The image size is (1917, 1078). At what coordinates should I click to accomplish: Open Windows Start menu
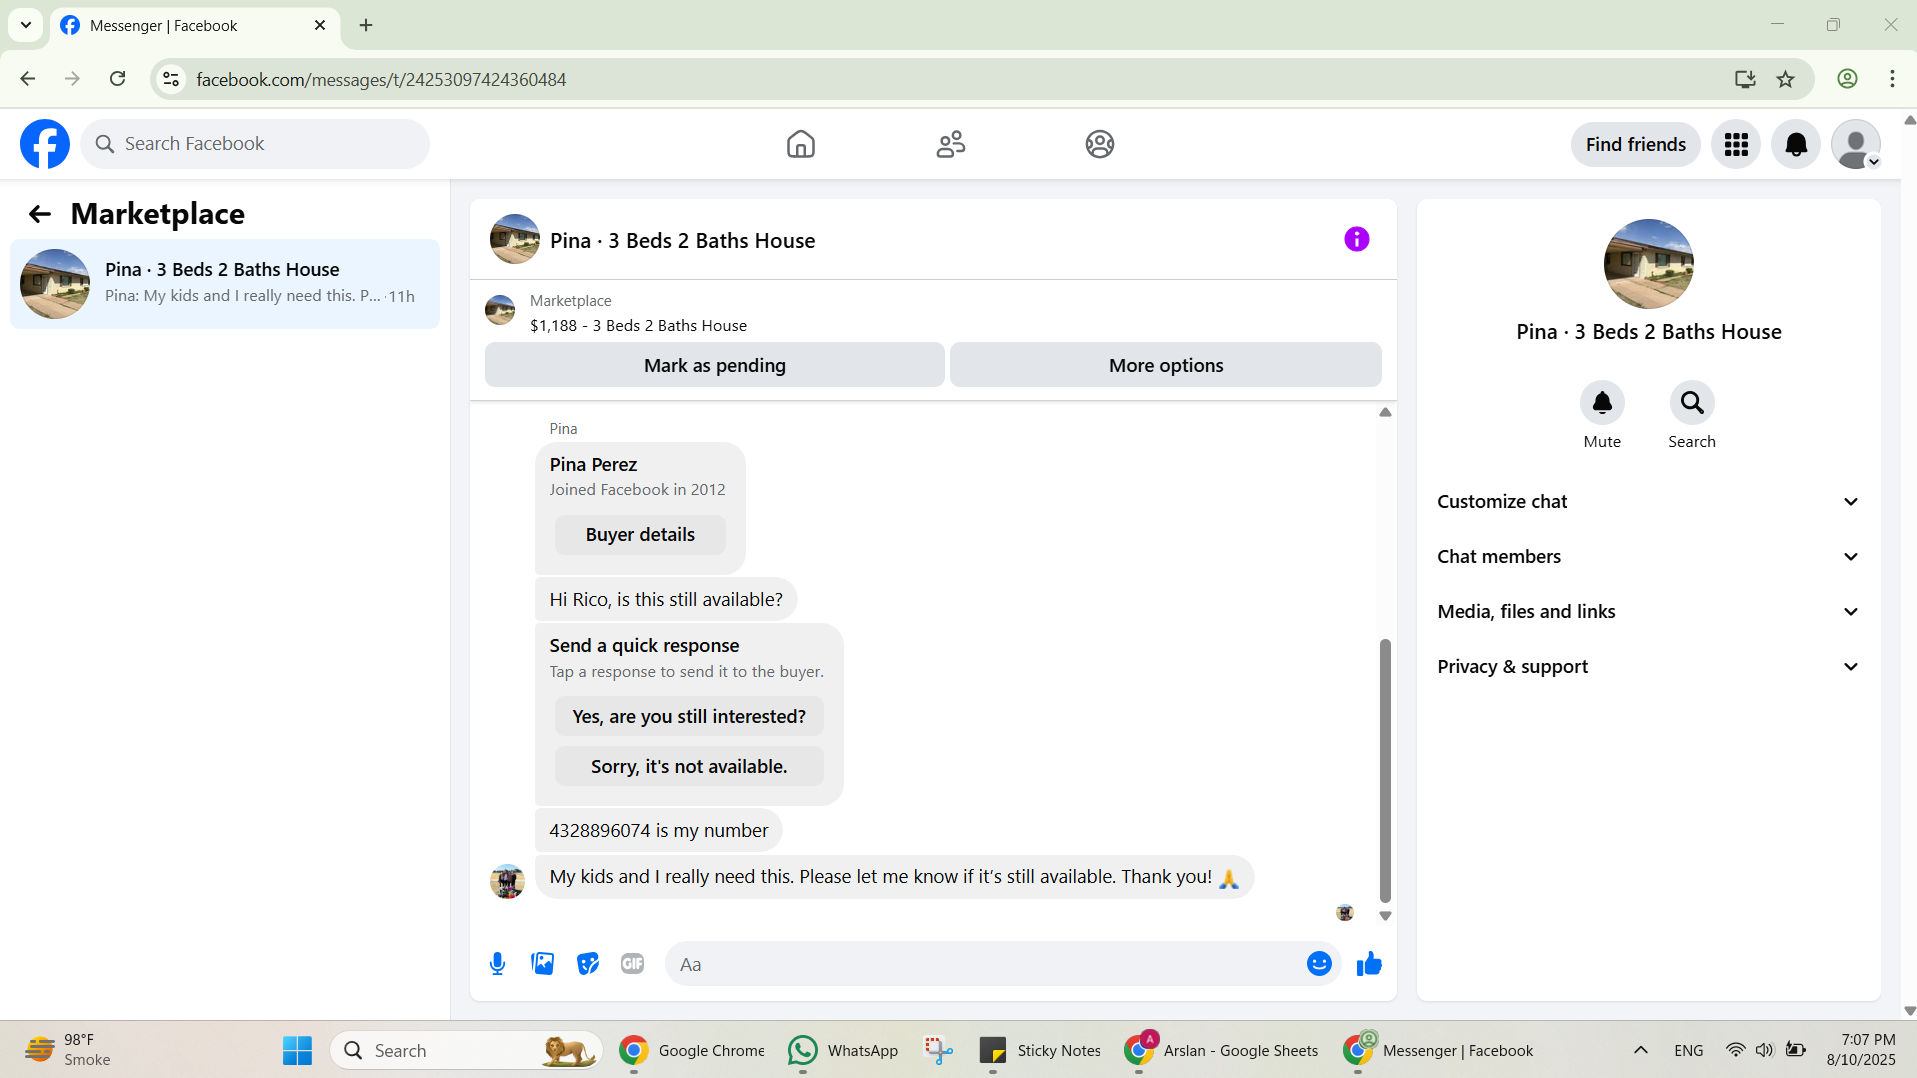tap(297, 1051)
